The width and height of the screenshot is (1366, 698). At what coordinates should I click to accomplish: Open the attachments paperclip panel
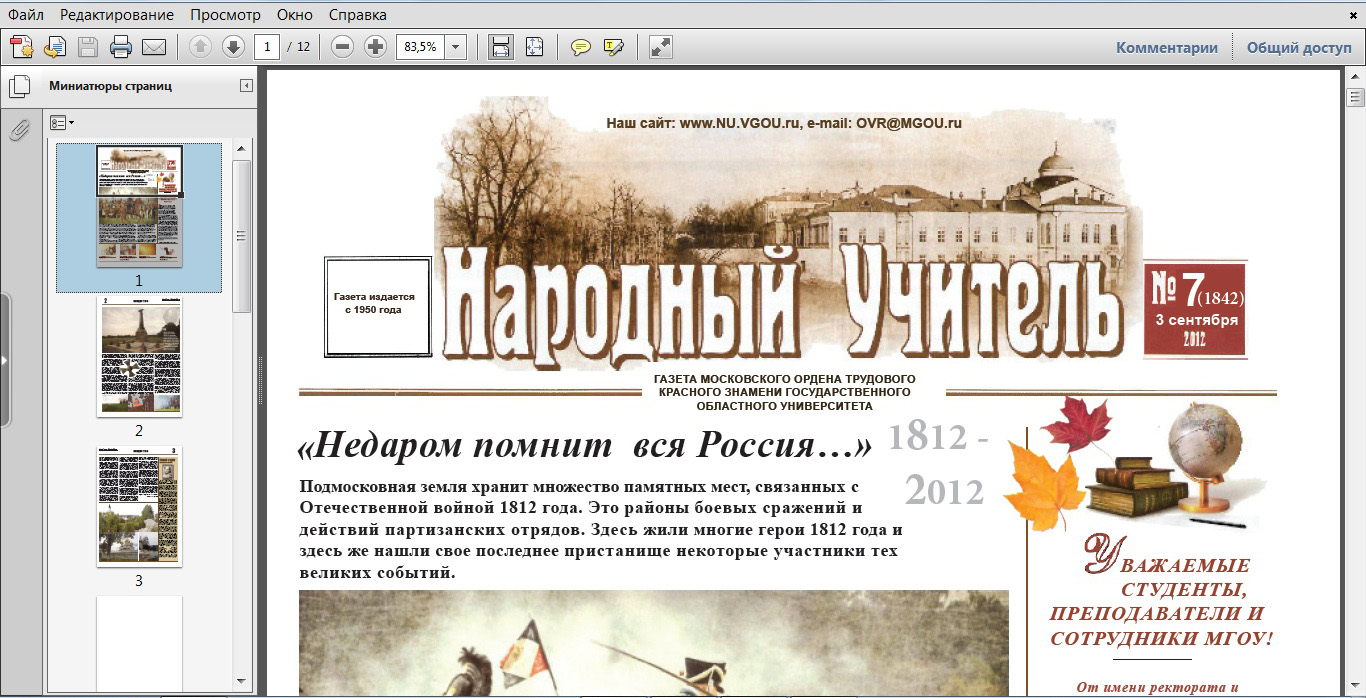(x=19, y=129)
